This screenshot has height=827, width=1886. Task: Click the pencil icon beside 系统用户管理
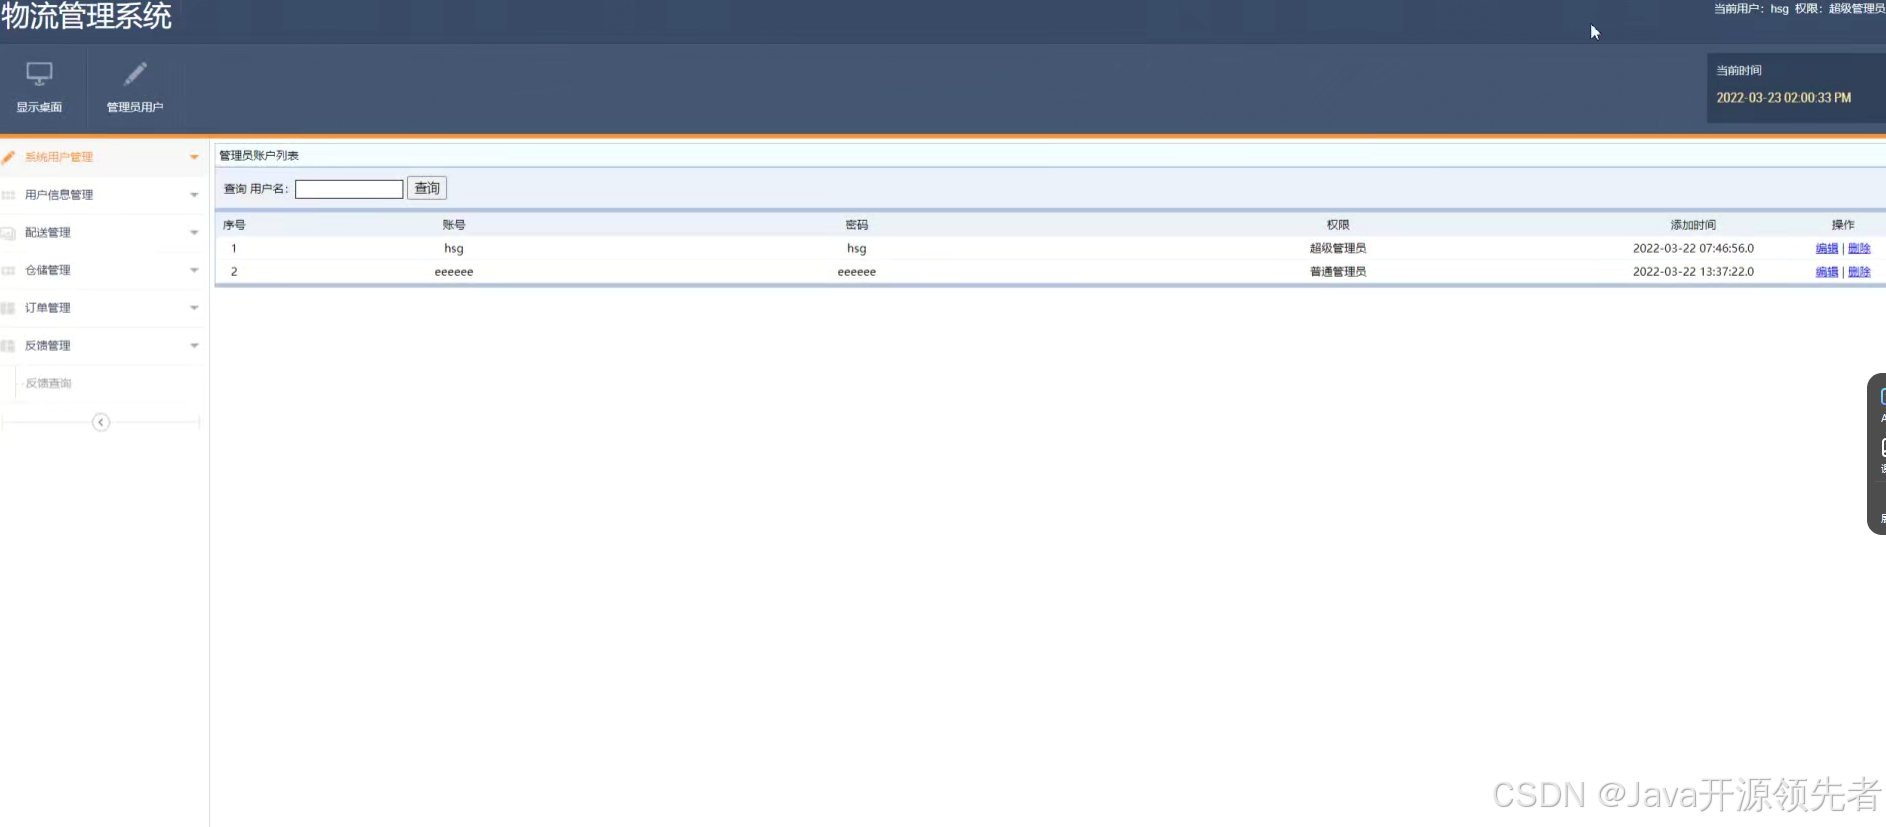pos(9,157)
